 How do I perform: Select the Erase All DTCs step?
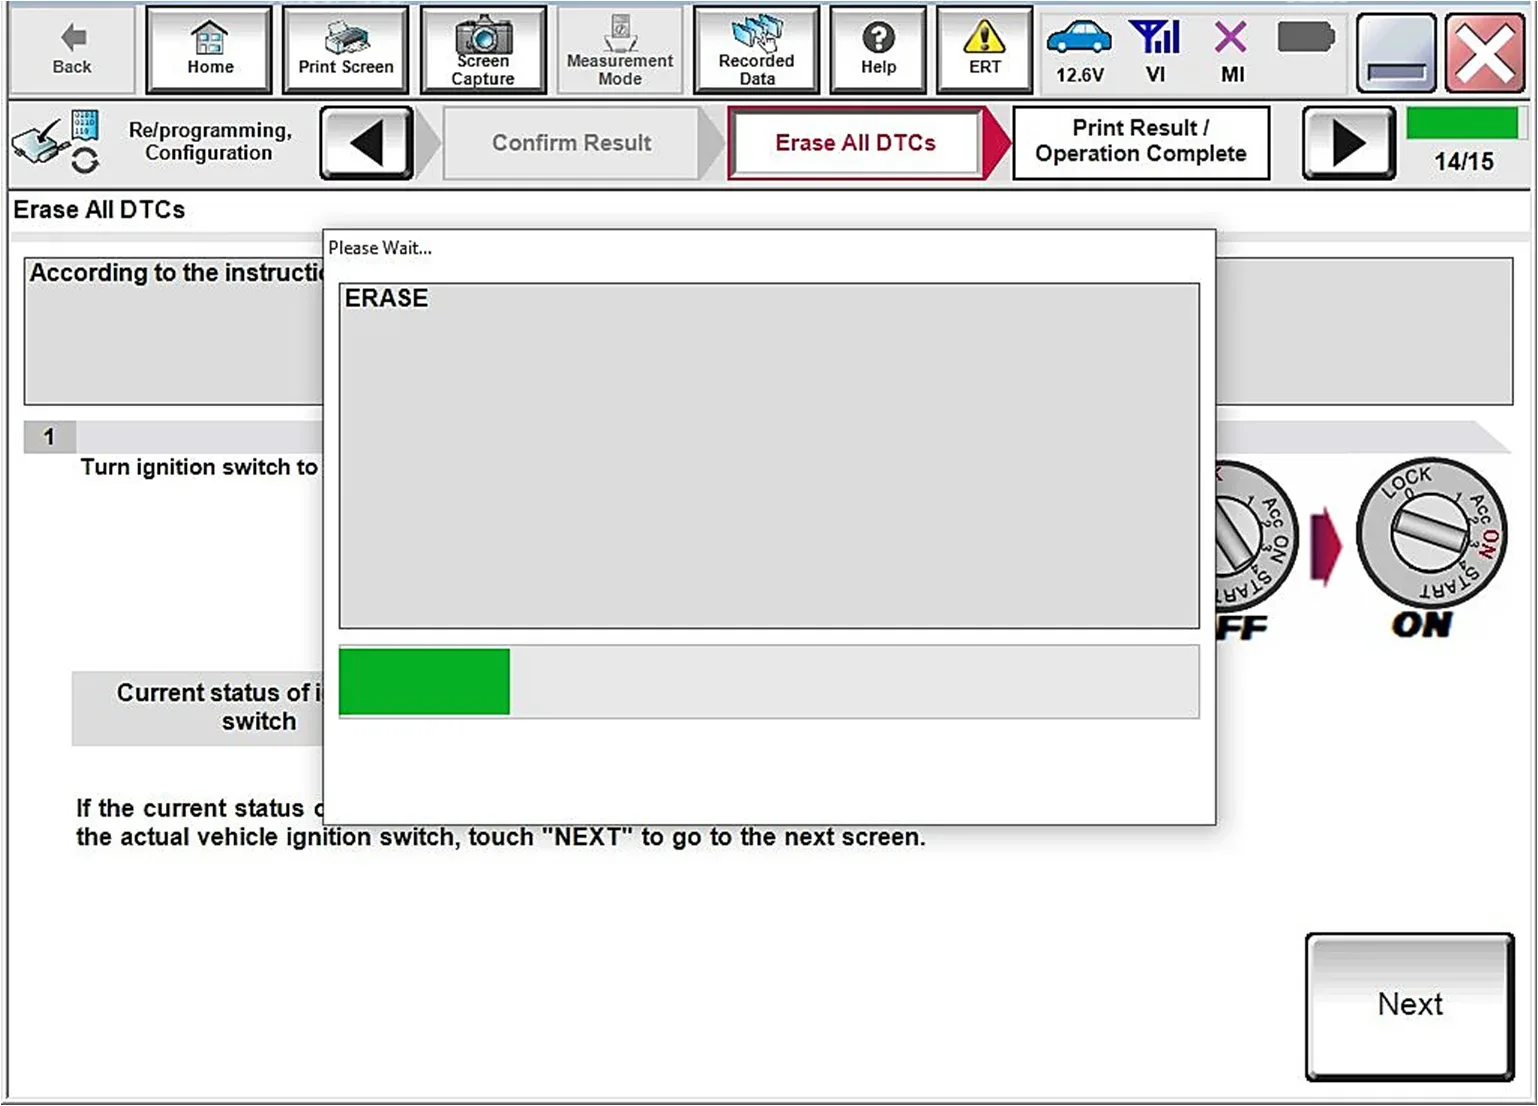click(x=855, y=143)
